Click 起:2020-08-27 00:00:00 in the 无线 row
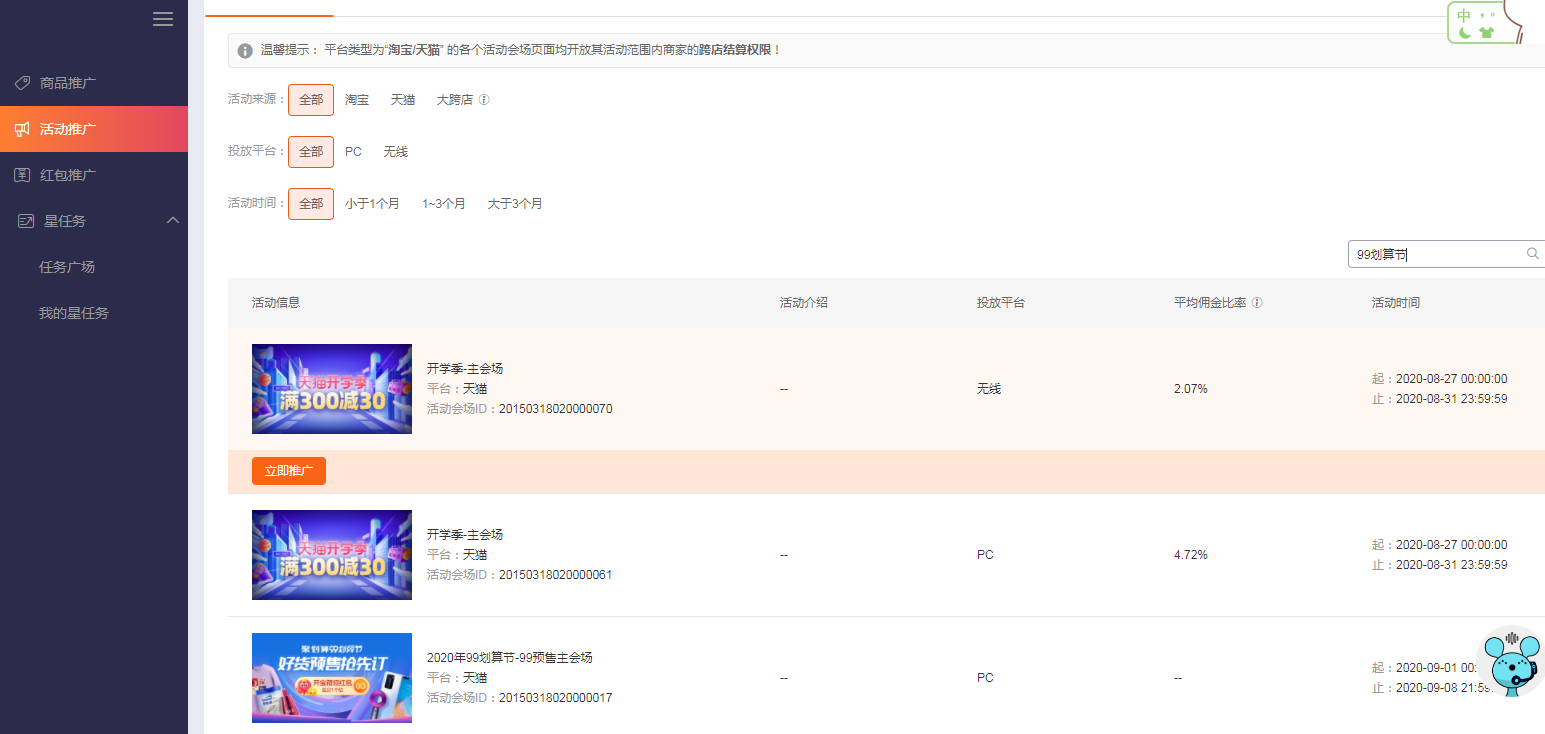1545x734 pixels. (1440, 379)
